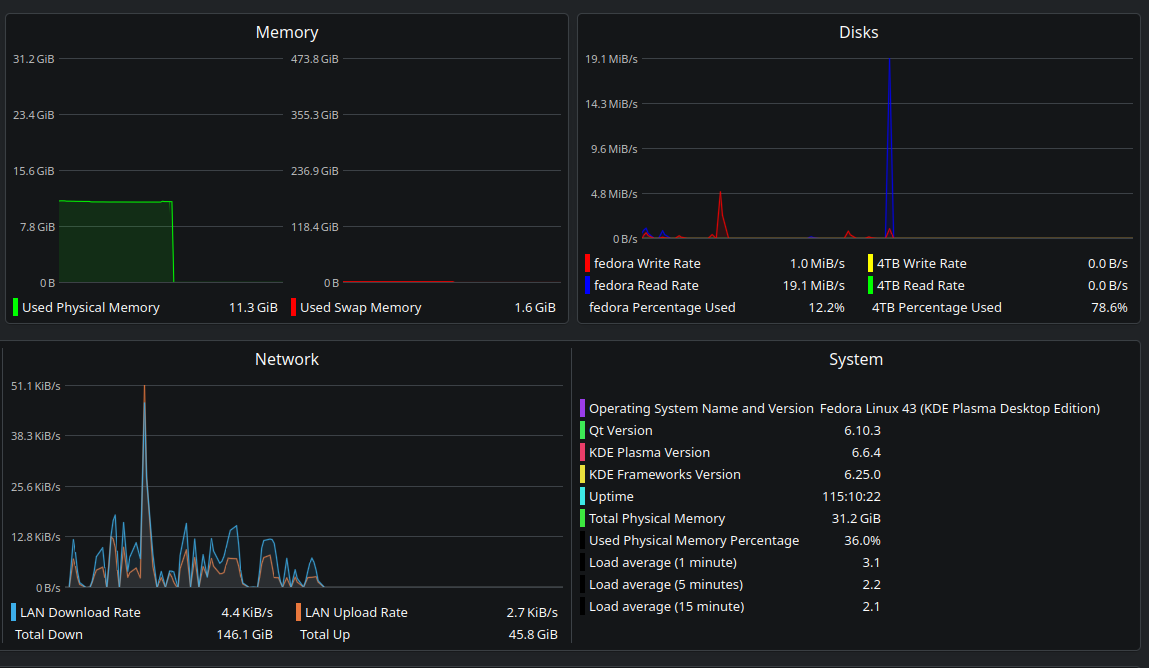Click the 2.2 five-minute load value
Image resolution: width=1149 pixels, height=668 pixels.
point(871,584)
